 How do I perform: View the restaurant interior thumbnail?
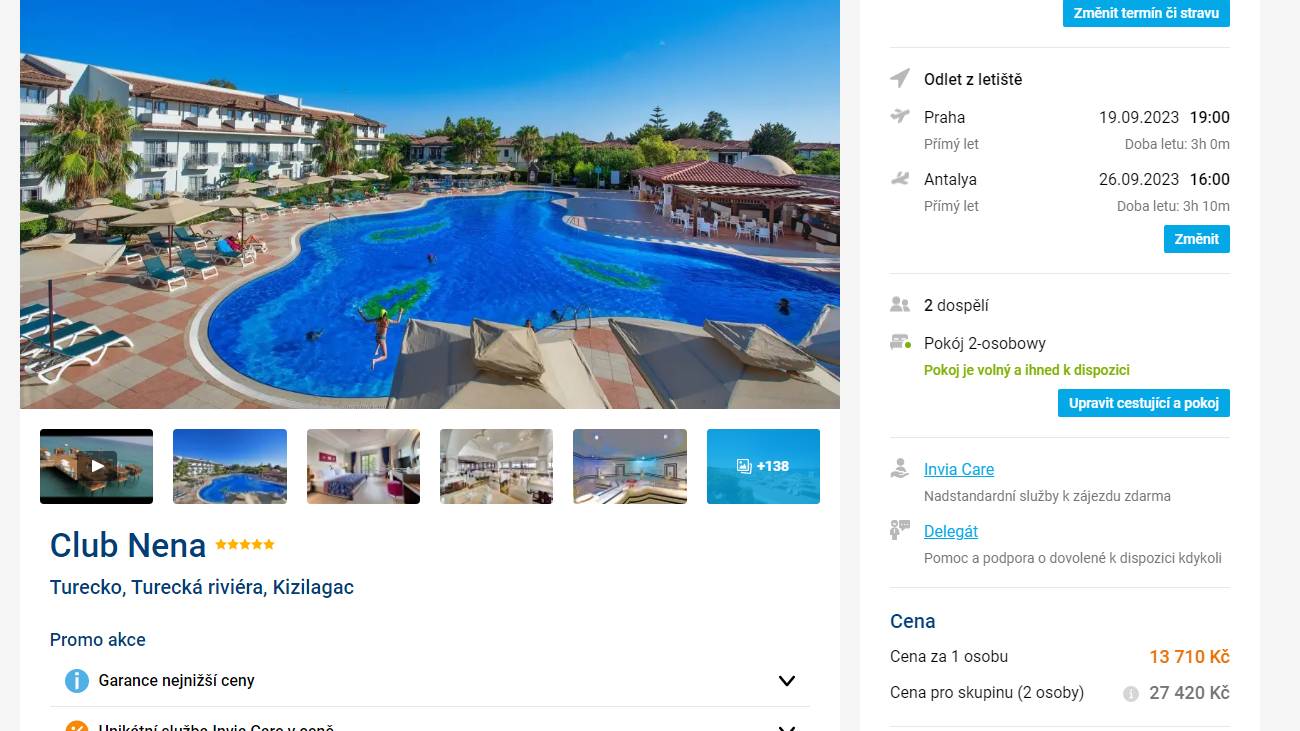(x=496, y=466)
